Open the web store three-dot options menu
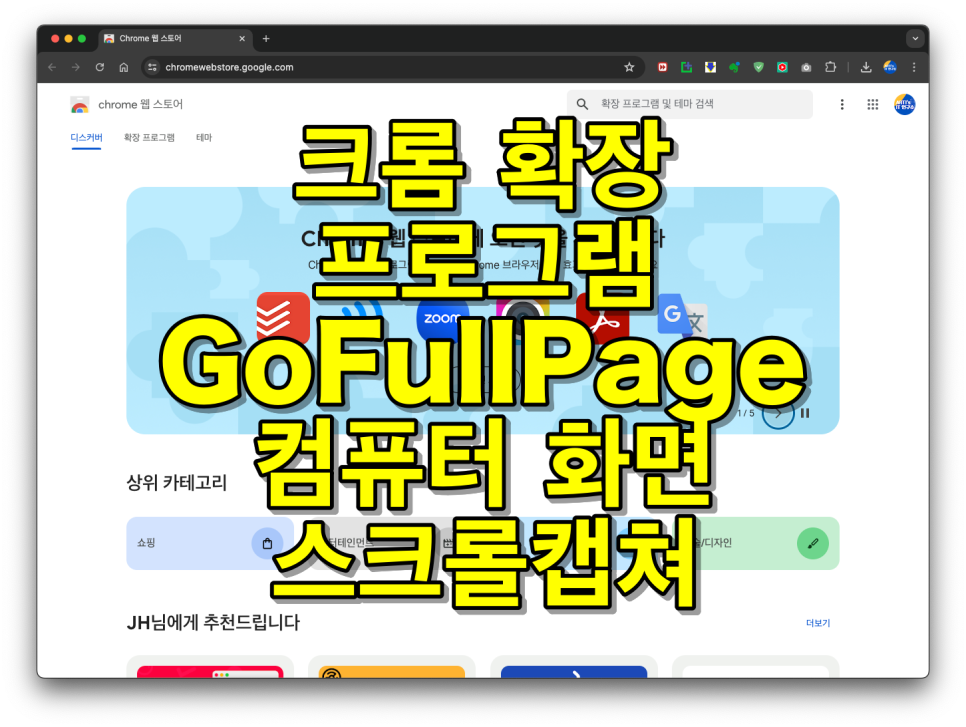 click(x=842, y=104)
